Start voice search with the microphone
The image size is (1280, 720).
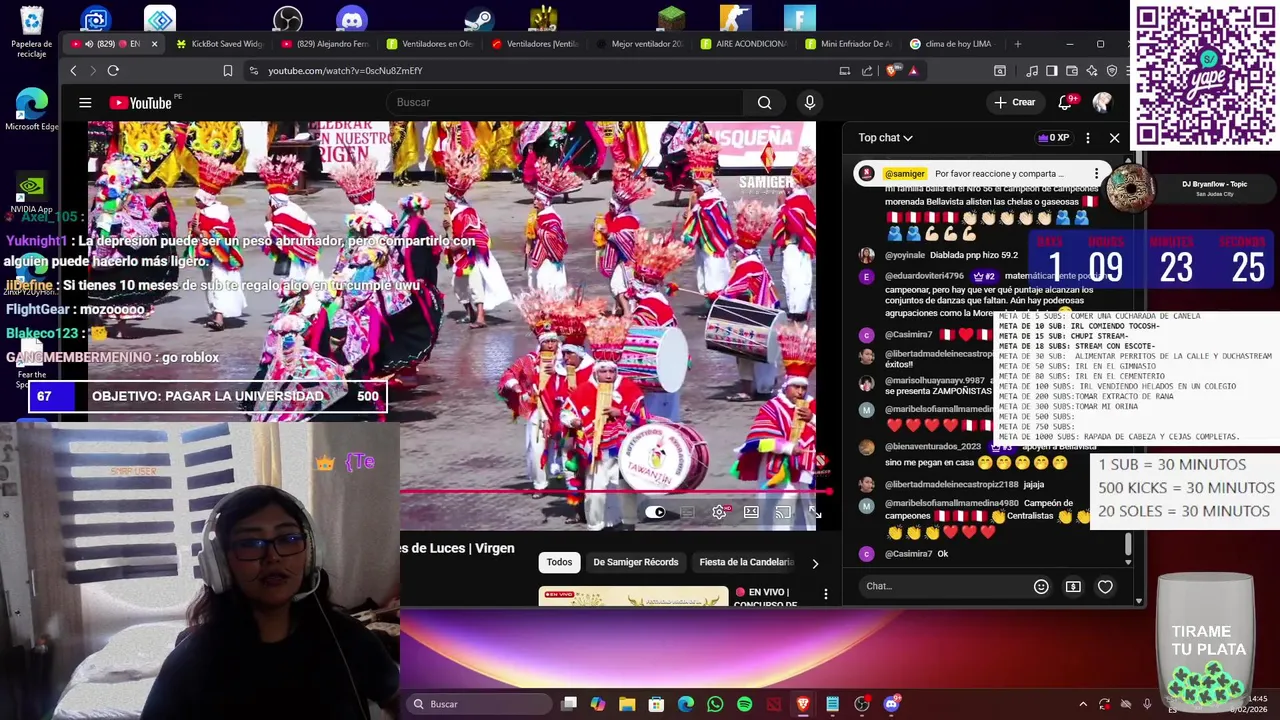pyautogui.click(x=810, y=102)
